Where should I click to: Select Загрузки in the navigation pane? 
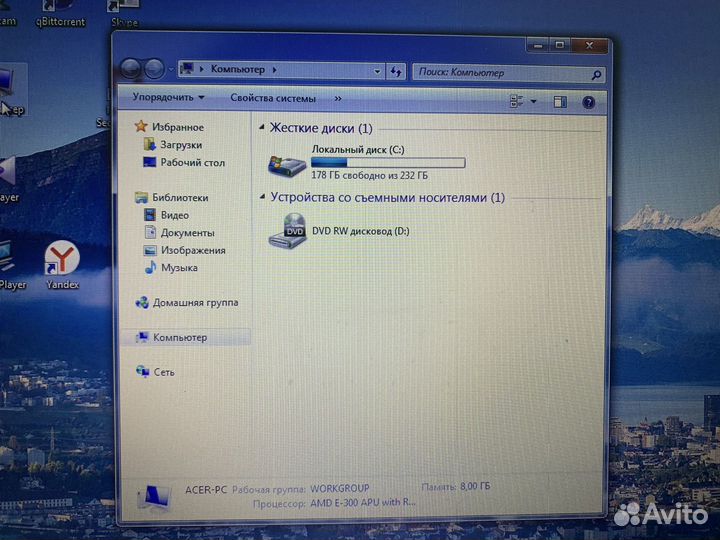pos(180,145)
